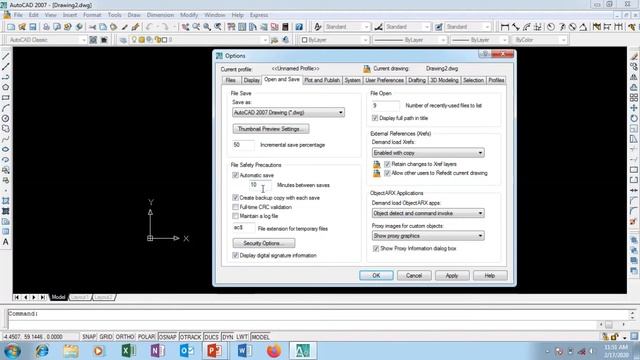This screenshot has width=640, height=360.
Task: Click the Hatch tool icon
Action: click(6, 201)
